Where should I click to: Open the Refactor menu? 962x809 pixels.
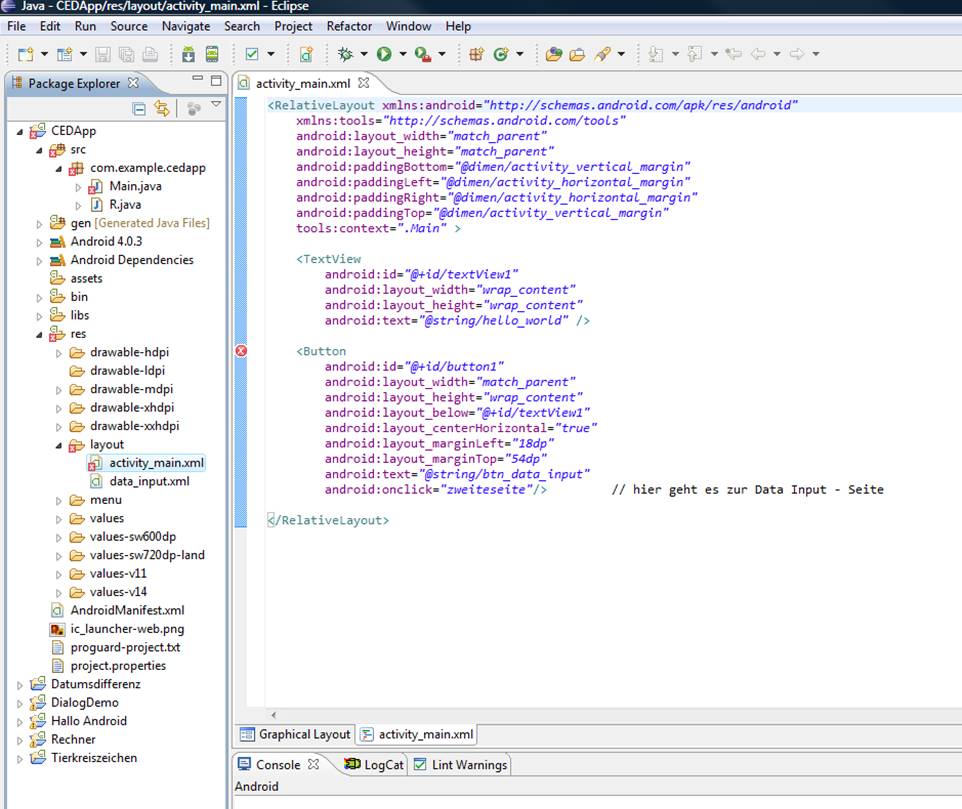coord(349,26)
